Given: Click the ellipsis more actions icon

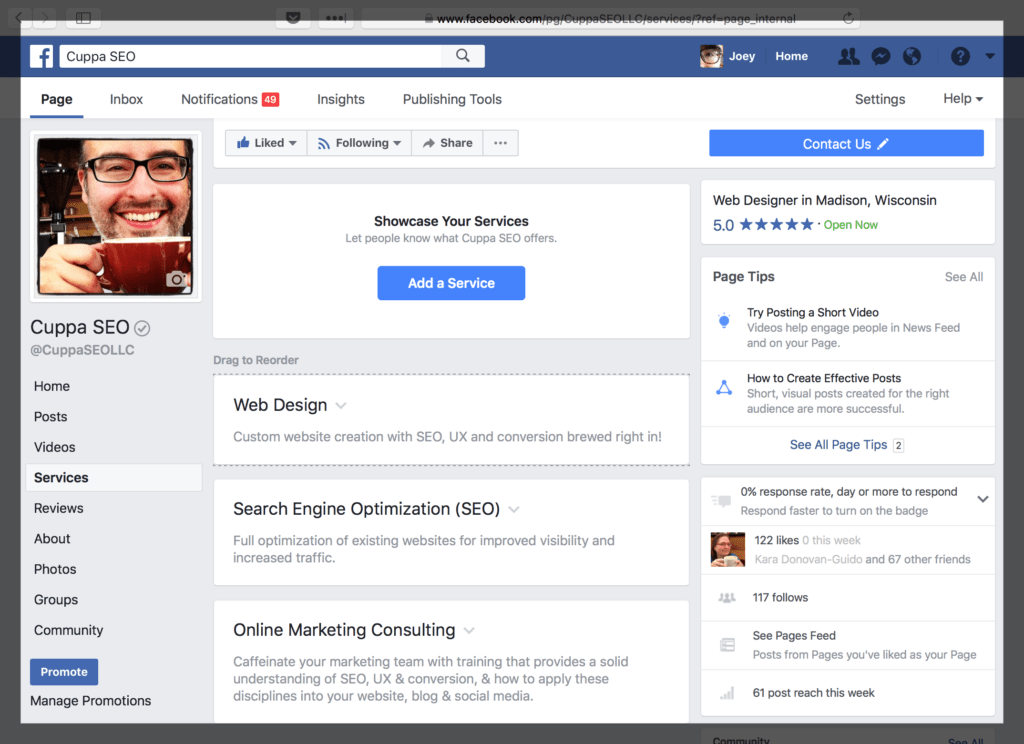Looking at the screenshot, I should (500, 142).
